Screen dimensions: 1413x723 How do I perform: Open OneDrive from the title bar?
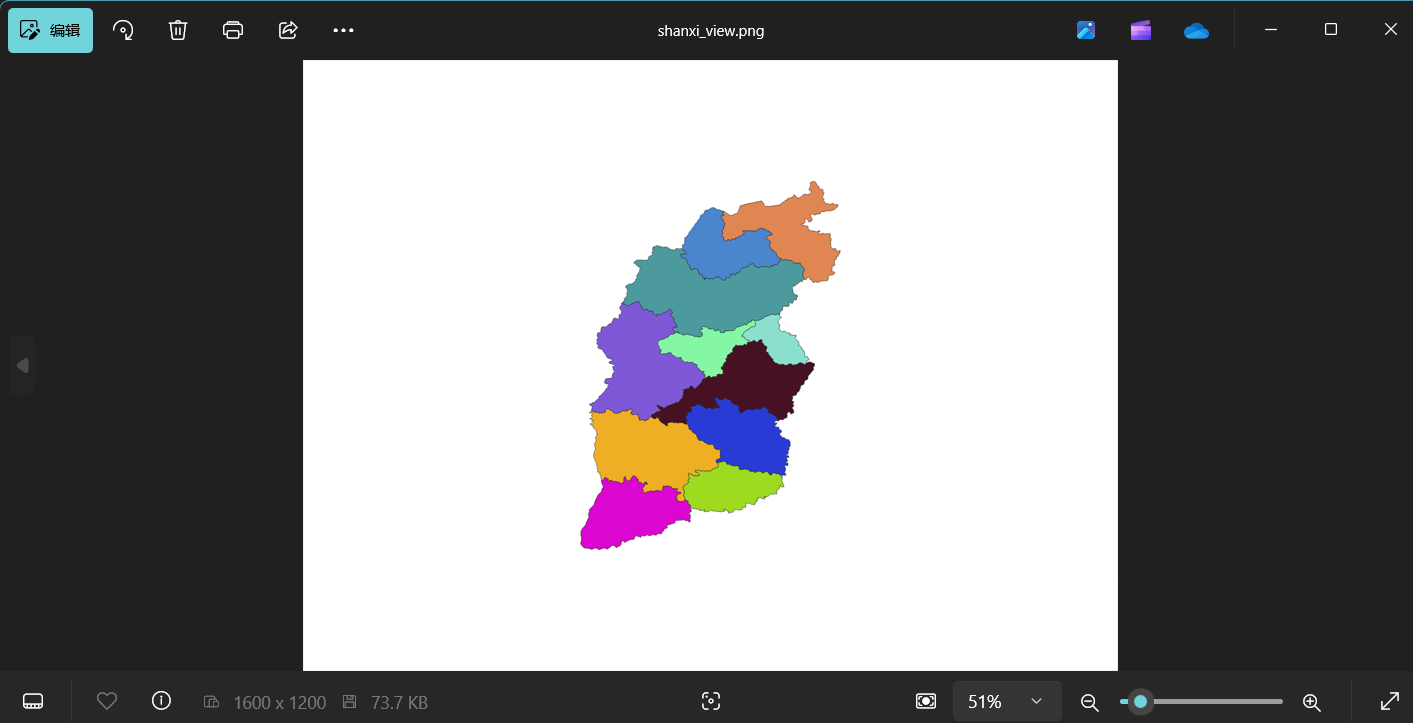[1196, 30]
